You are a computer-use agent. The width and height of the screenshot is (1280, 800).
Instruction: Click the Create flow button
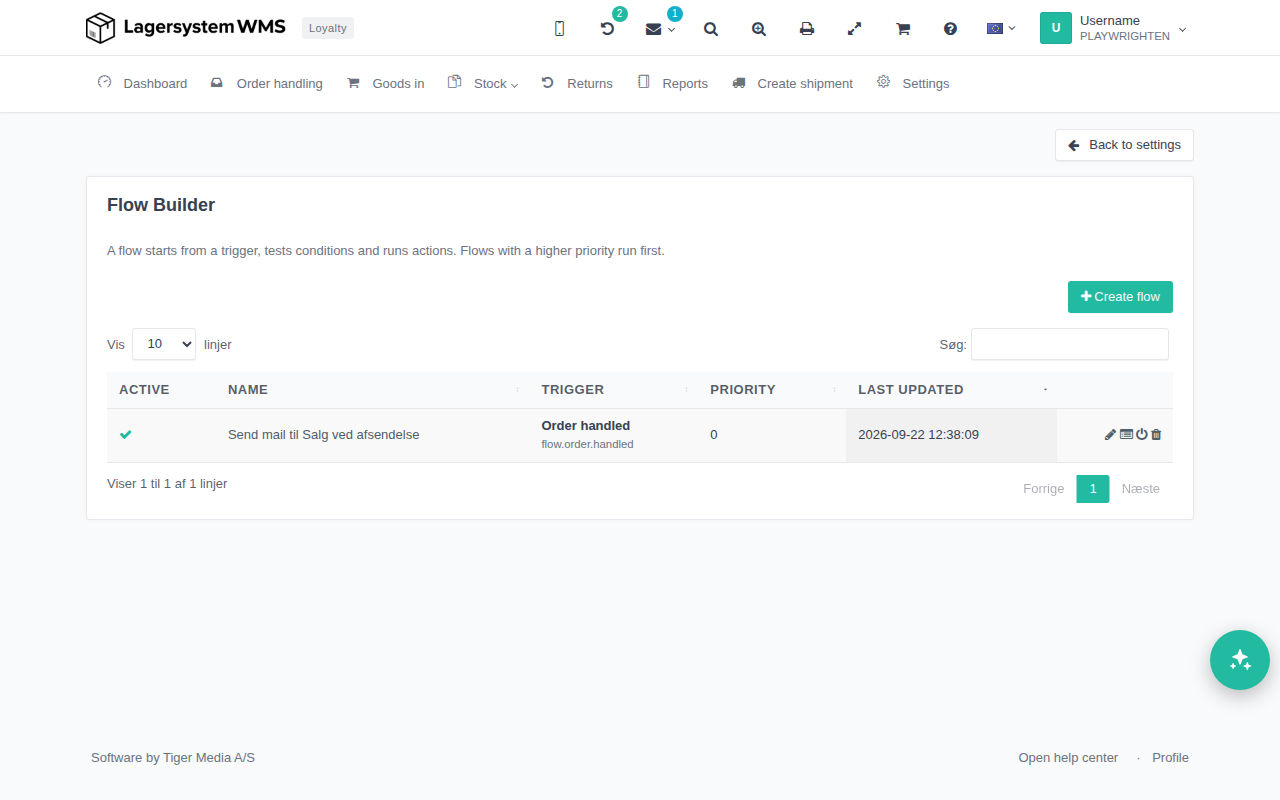pyautogui.click(x=1120, y=297)
